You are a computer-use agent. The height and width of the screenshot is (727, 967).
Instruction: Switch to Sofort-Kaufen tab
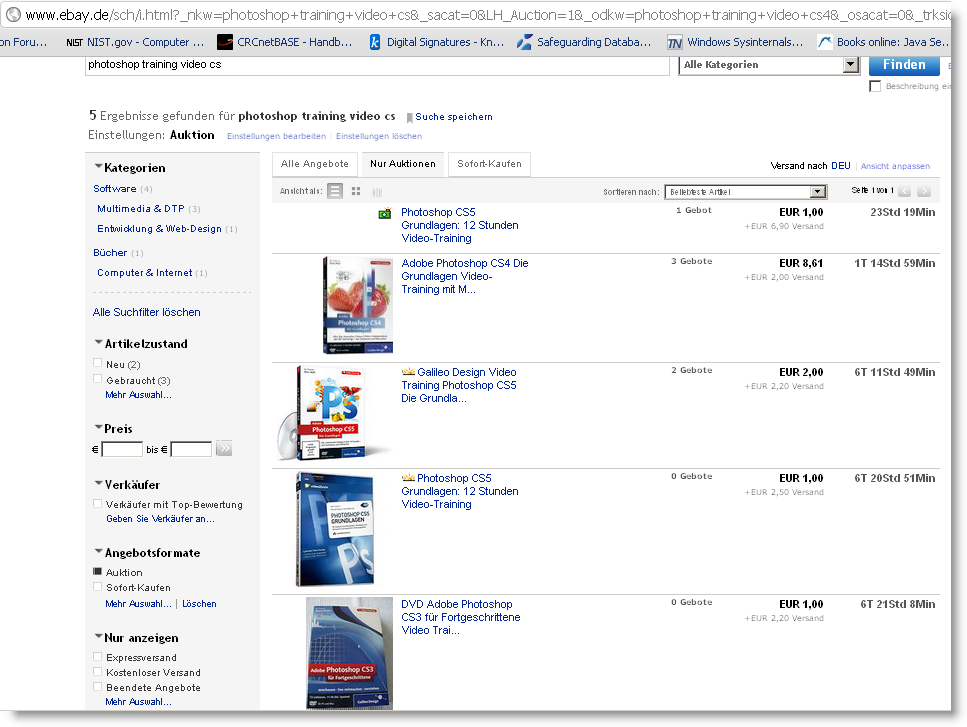coord(490,164)
